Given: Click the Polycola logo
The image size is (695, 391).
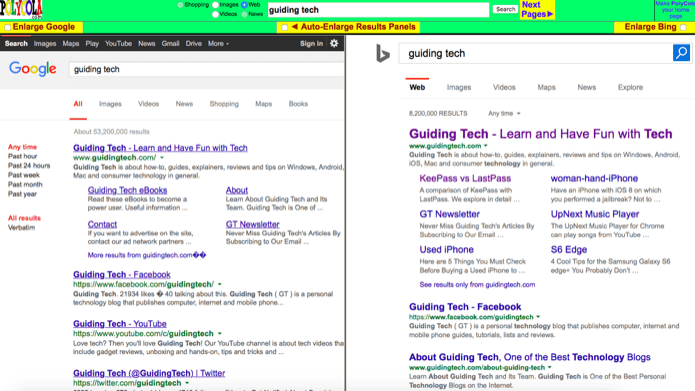Looking at the screenshot, I should (x=21, y=9).
